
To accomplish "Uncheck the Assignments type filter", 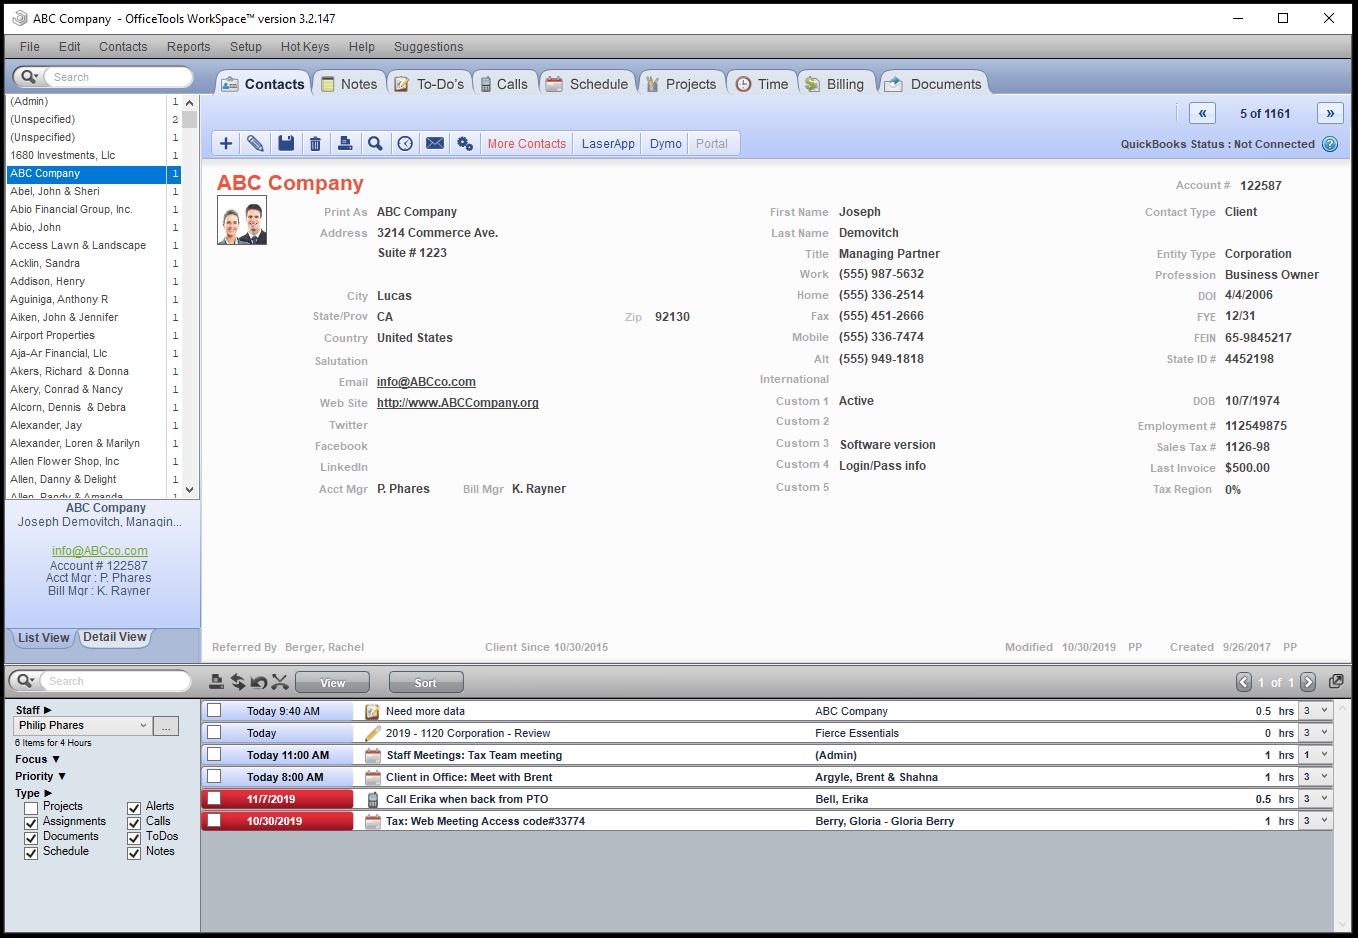I will (31, 823).
